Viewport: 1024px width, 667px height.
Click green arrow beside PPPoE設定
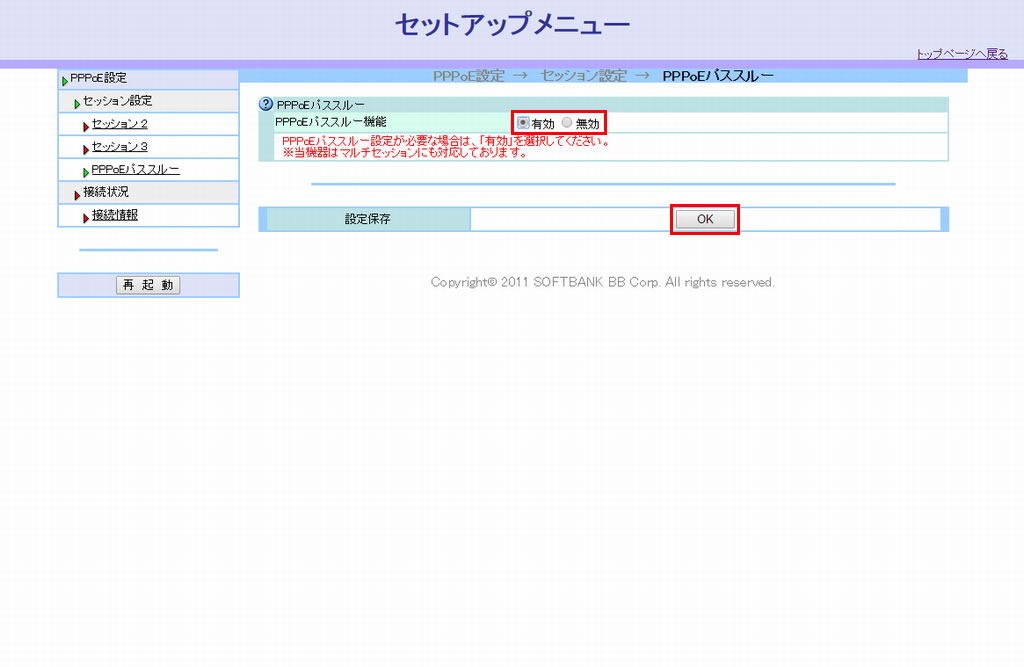coord(65,81)
